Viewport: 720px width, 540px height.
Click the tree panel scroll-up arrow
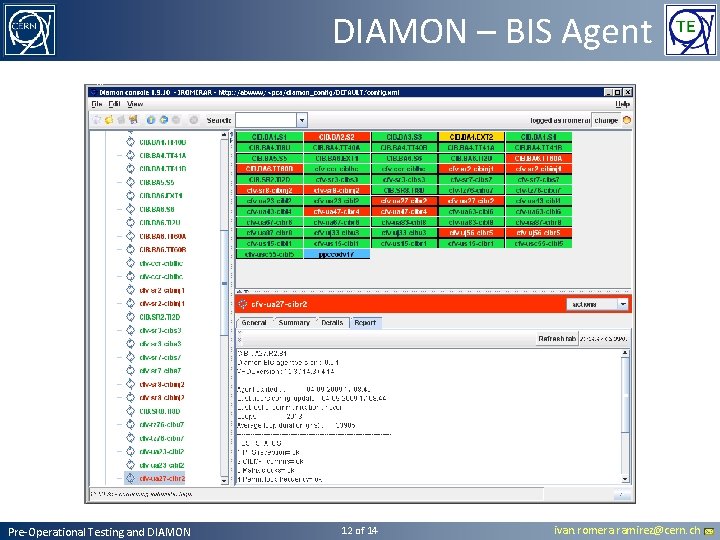click(x=224, y=135)
